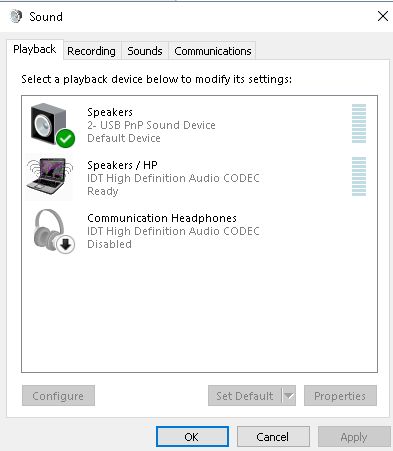Click the disabled down-arrow badge on headphones
The image size is (393, 451).
tap(66, 245)
